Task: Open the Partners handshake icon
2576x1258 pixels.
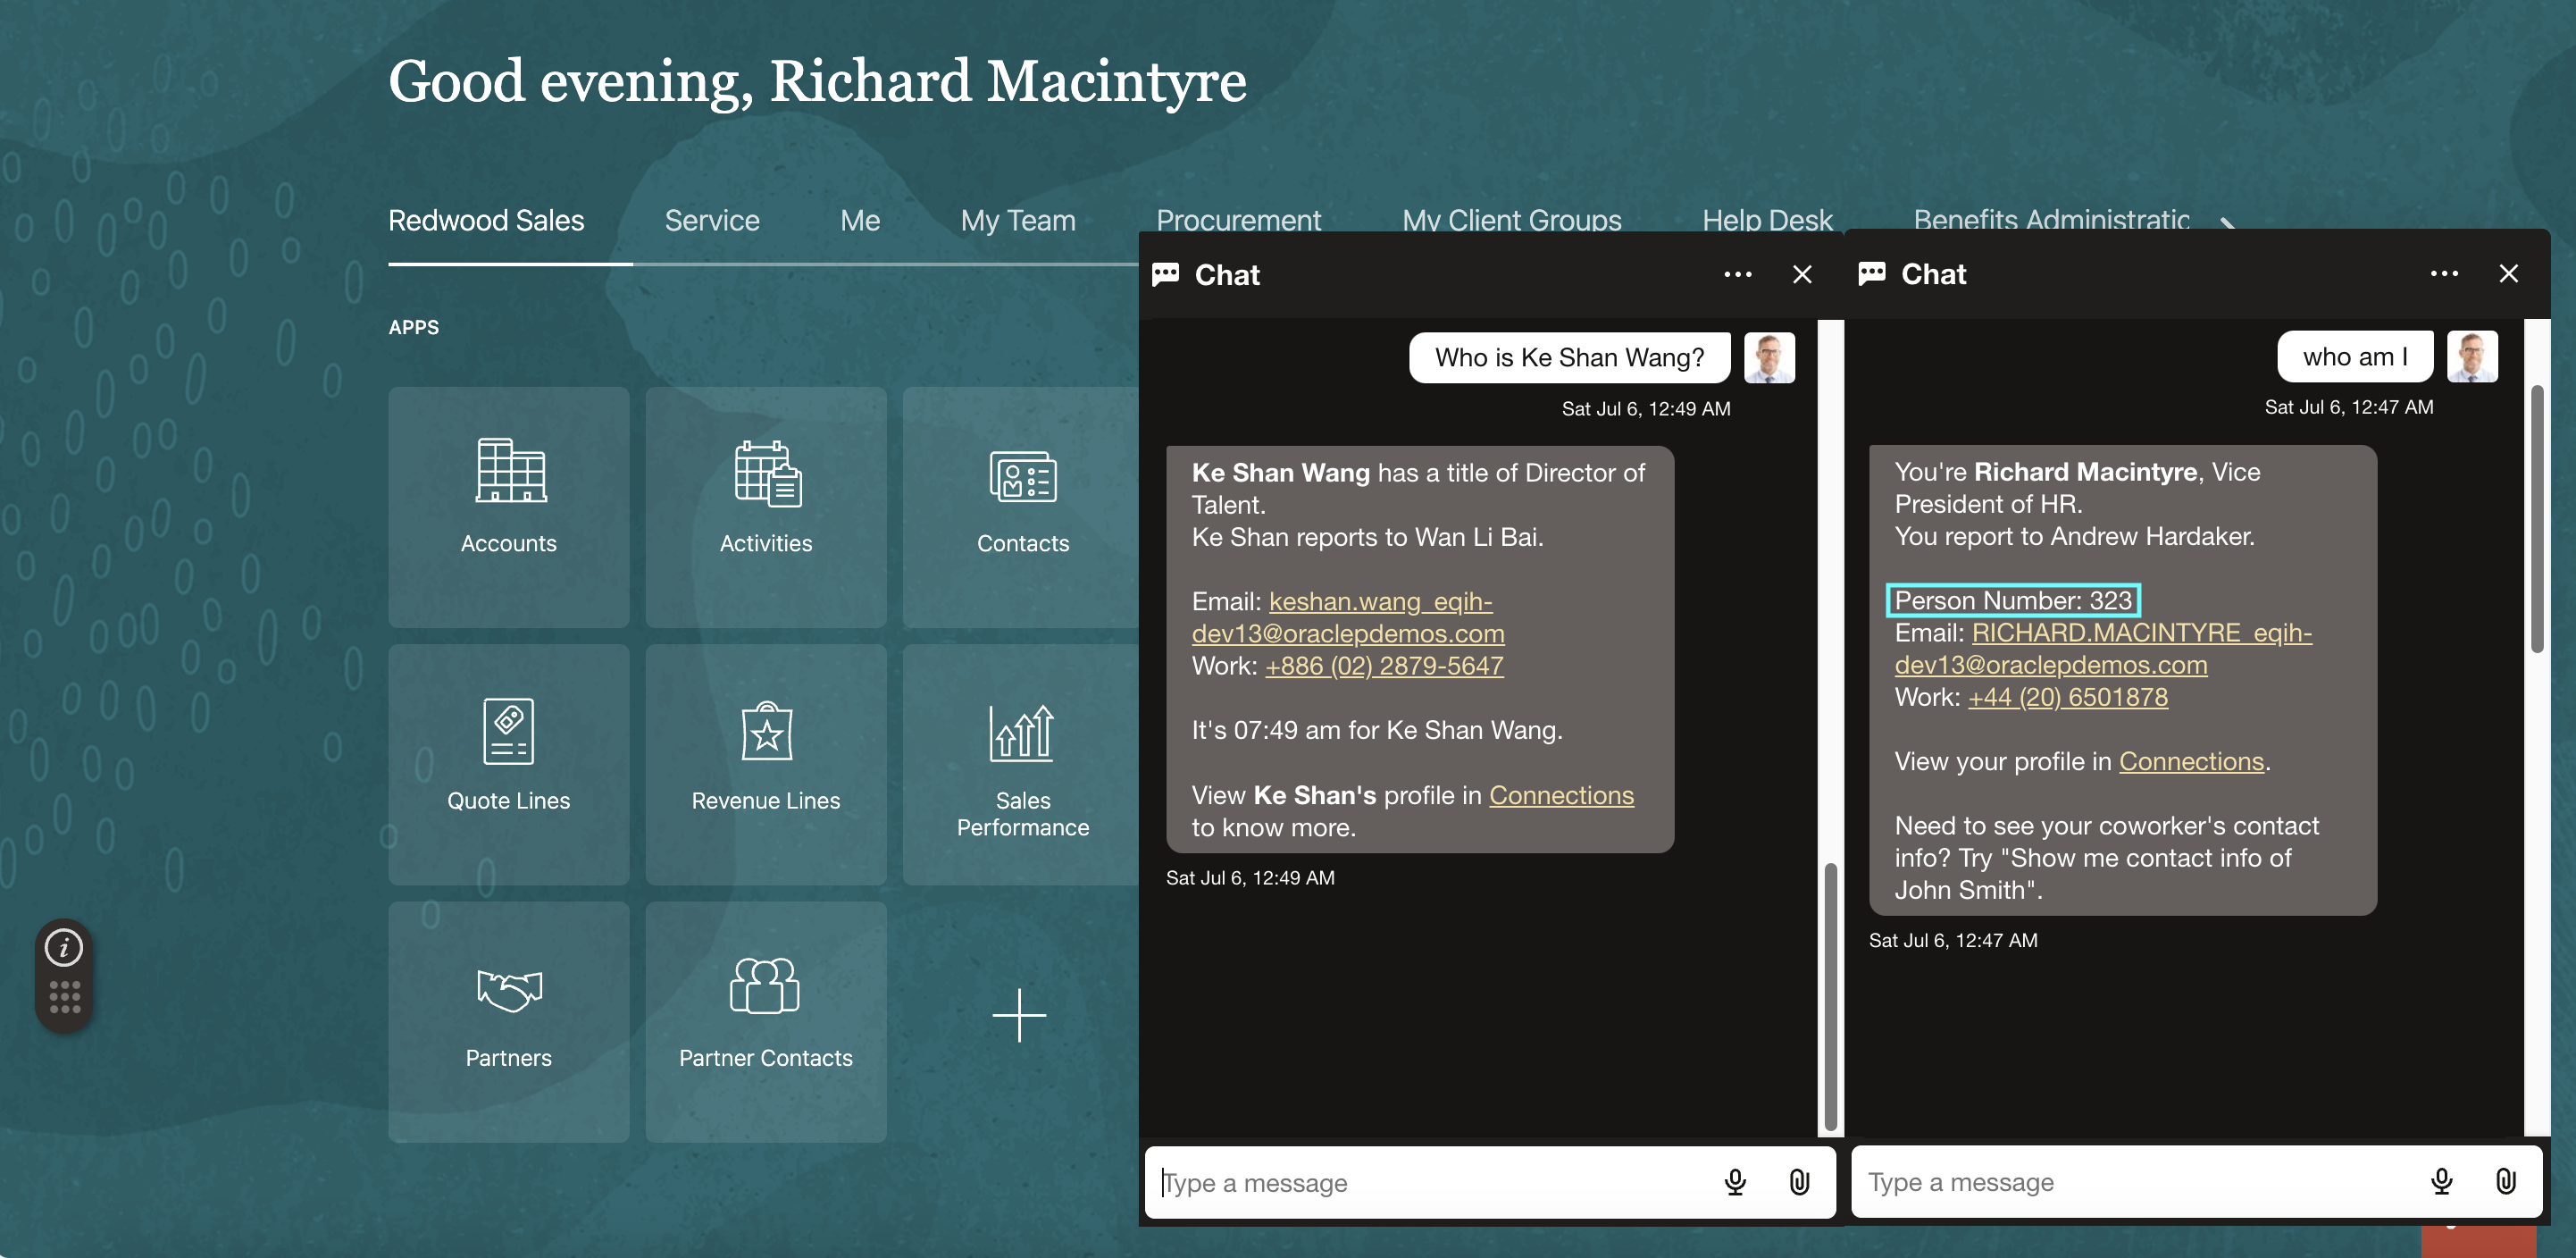Action: (x=508, y=989)
